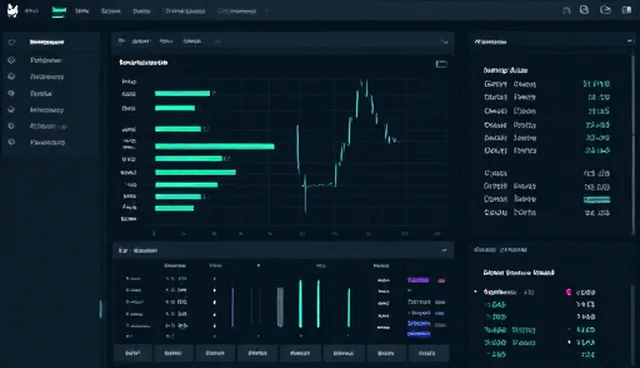
Task: Click the fifth button in the bottom button row
Action: 300,353
